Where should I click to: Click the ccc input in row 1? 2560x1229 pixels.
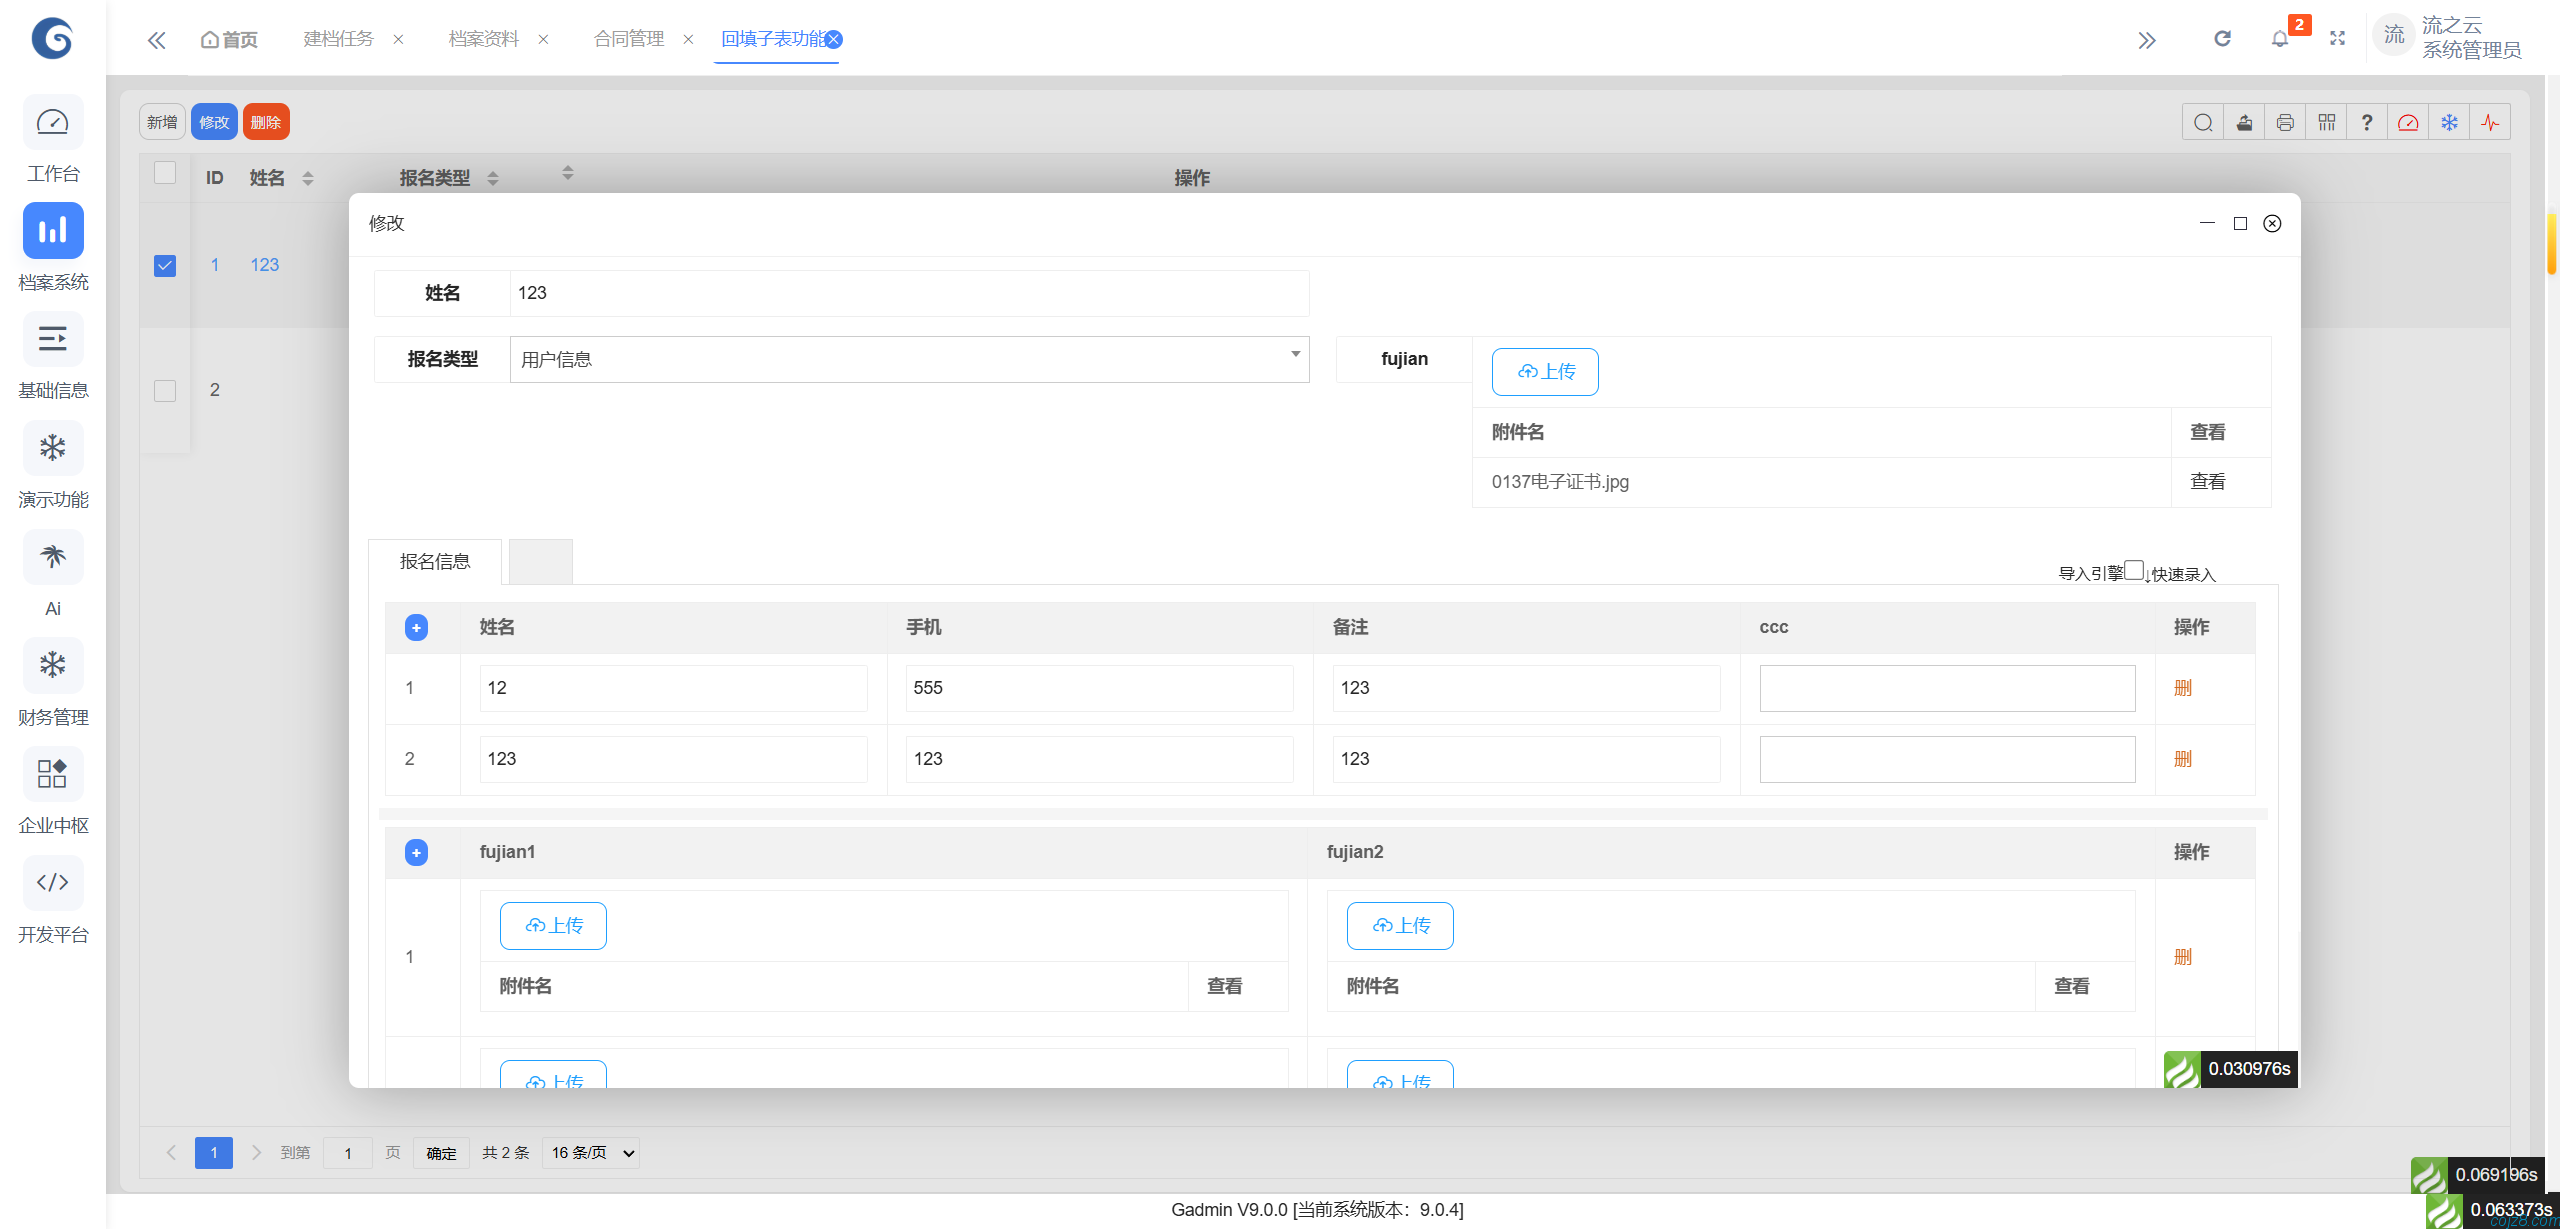pos(1947,688)
